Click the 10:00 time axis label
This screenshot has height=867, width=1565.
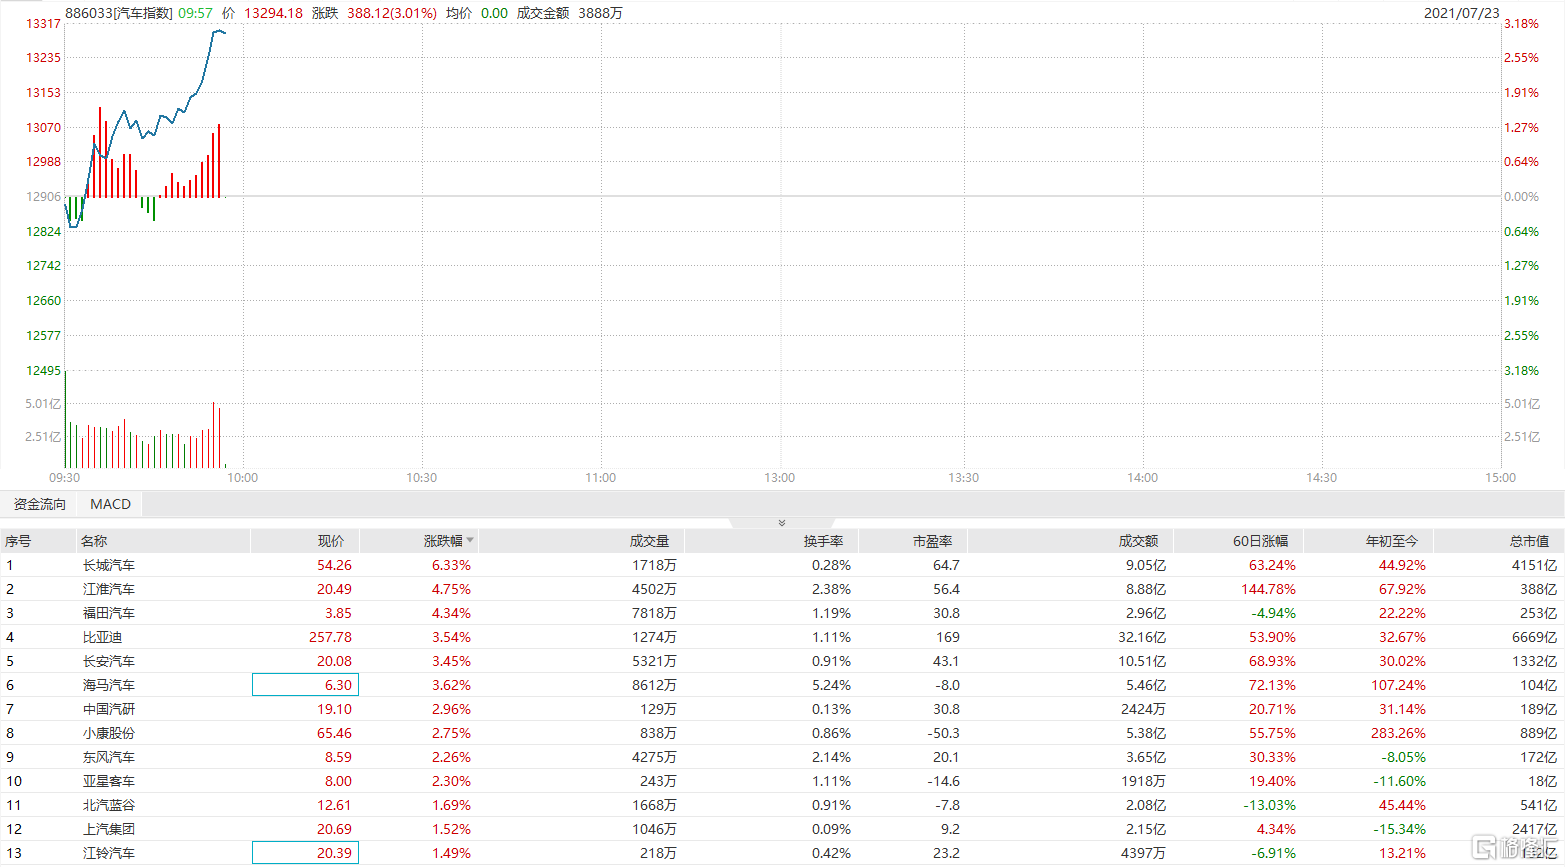[243, 478]
